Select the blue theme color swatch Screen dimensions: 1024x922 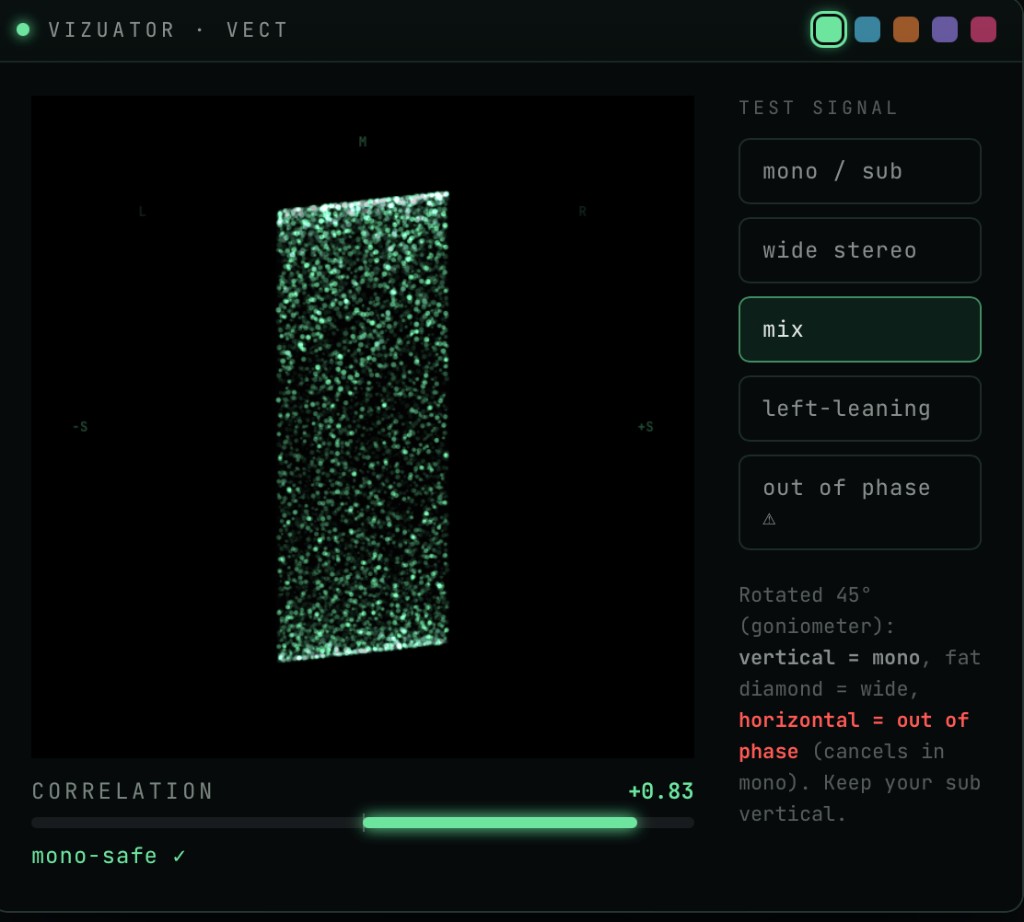coord(867,29)
